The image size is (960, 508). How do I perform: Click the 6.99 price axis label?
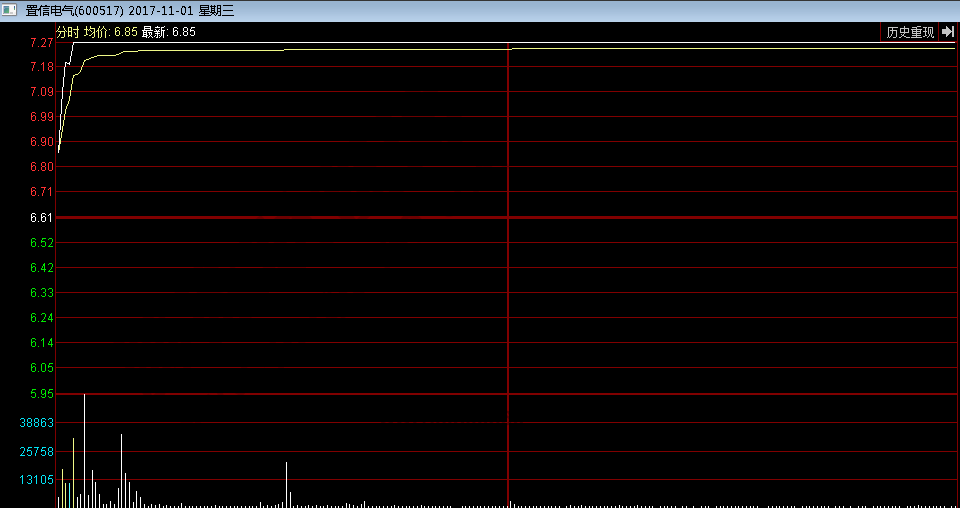tap(41, 117)
